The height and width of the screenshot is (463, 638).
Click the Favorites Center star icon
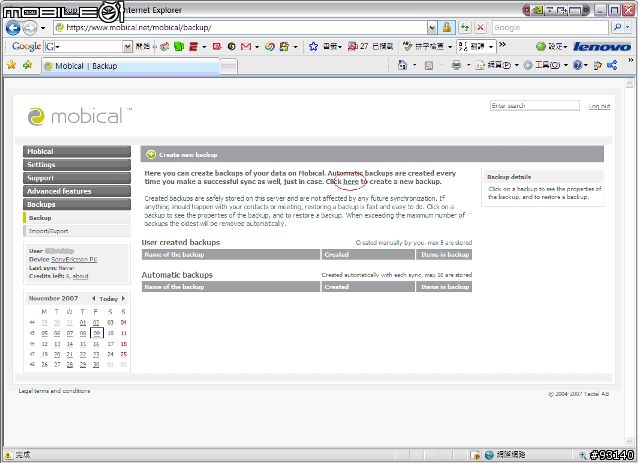tap(11, 65)
